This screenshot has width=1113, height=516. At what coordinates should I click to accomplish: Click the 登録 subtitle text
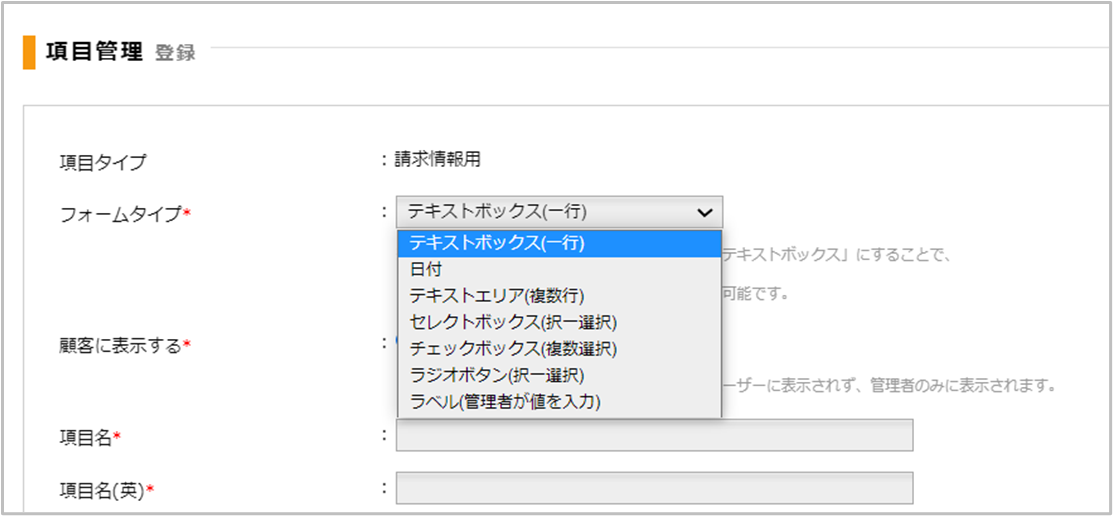(x=176, y=53)
